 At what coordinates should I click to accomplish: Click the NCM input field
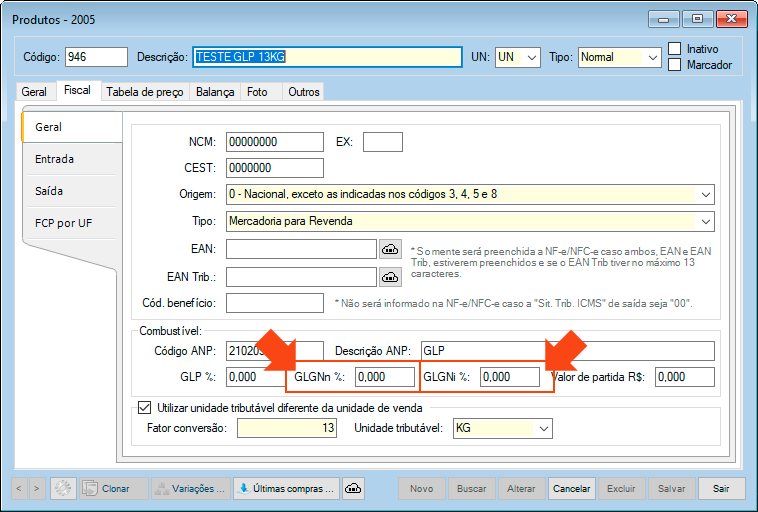coord(274,142)
